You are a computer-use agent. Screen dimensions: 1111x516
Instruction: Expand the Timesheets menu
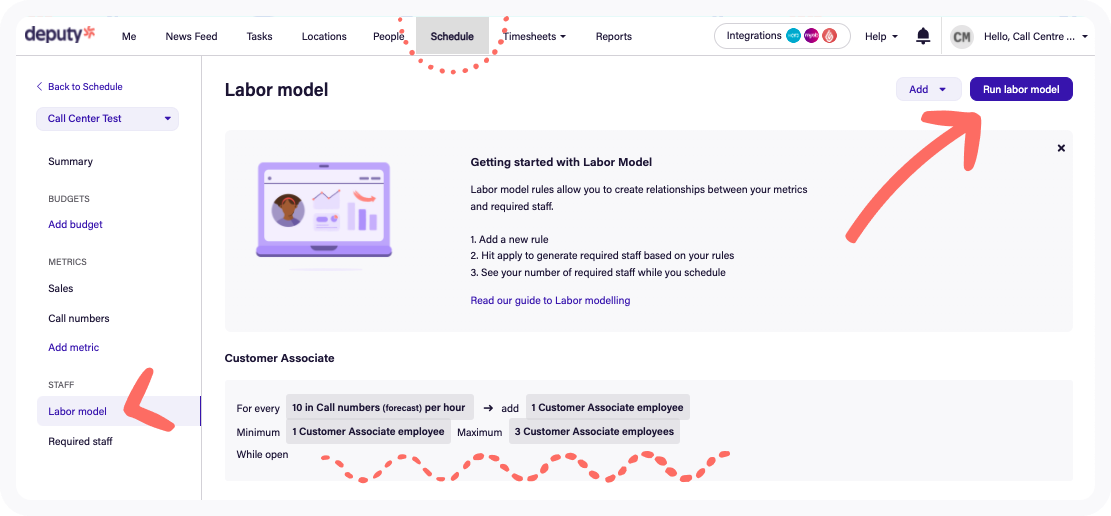tap(534, 36)
